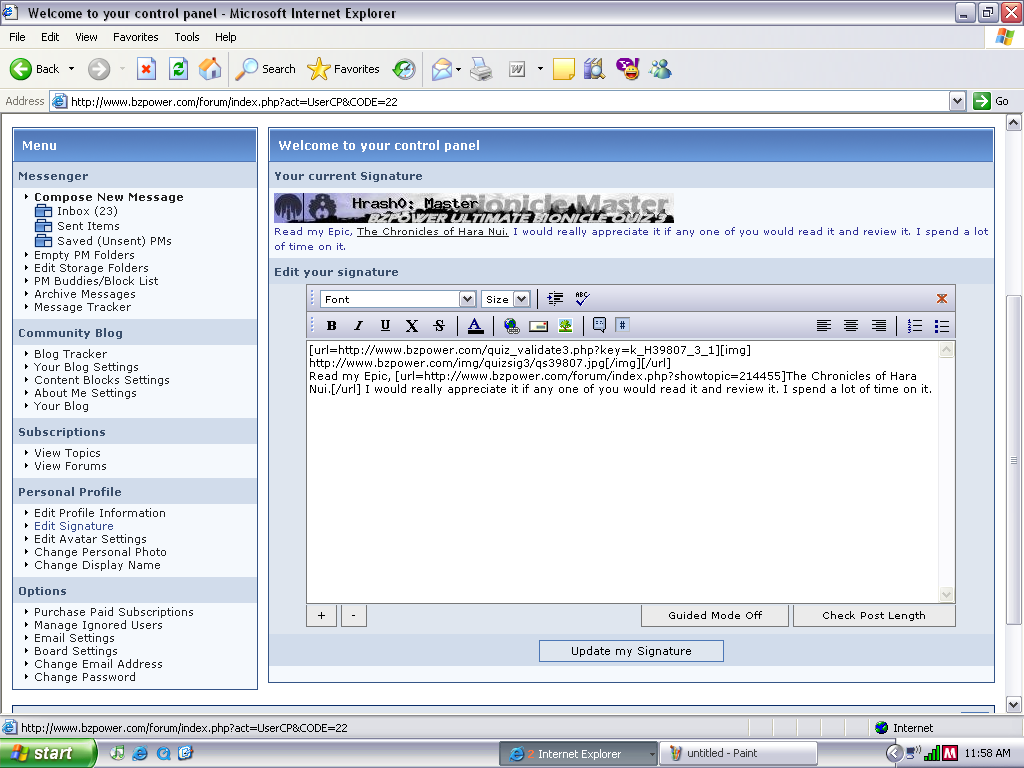Go to the IE Home page icon
Screen dimensions: 1024x768
pos(210,69)
